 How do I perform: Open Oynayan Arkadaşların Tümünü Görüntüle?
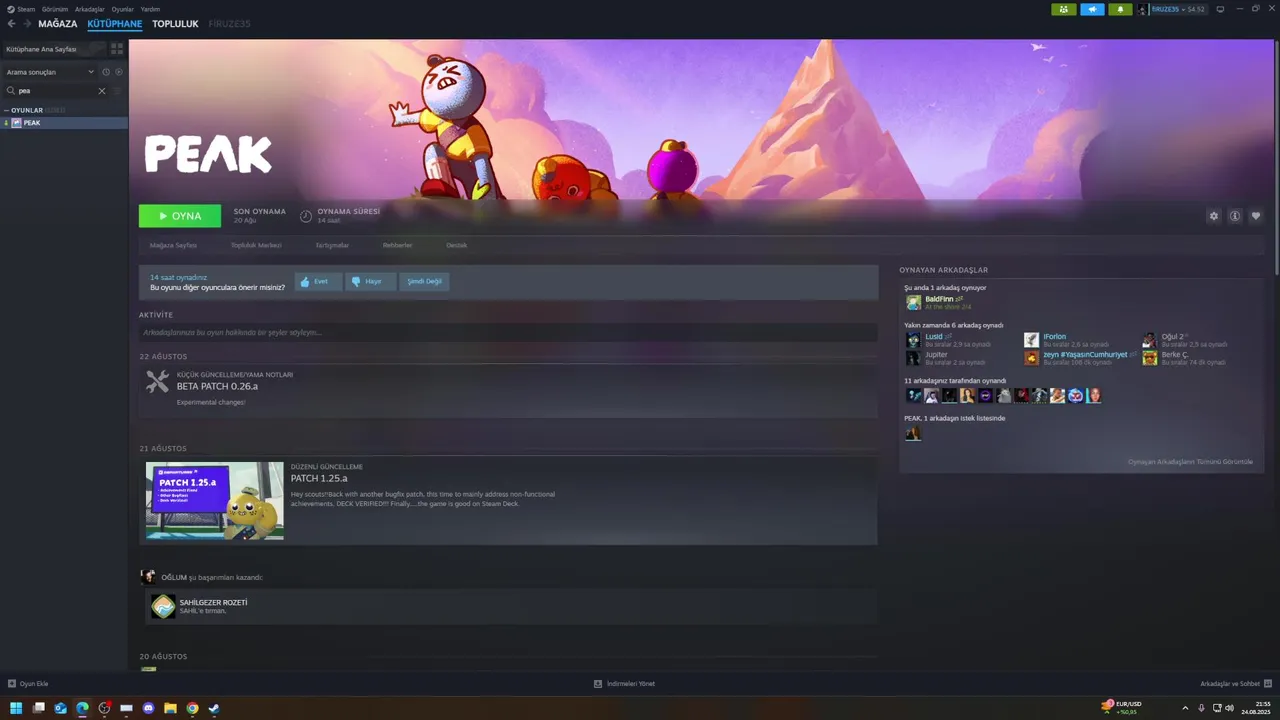click(1190, 462)
